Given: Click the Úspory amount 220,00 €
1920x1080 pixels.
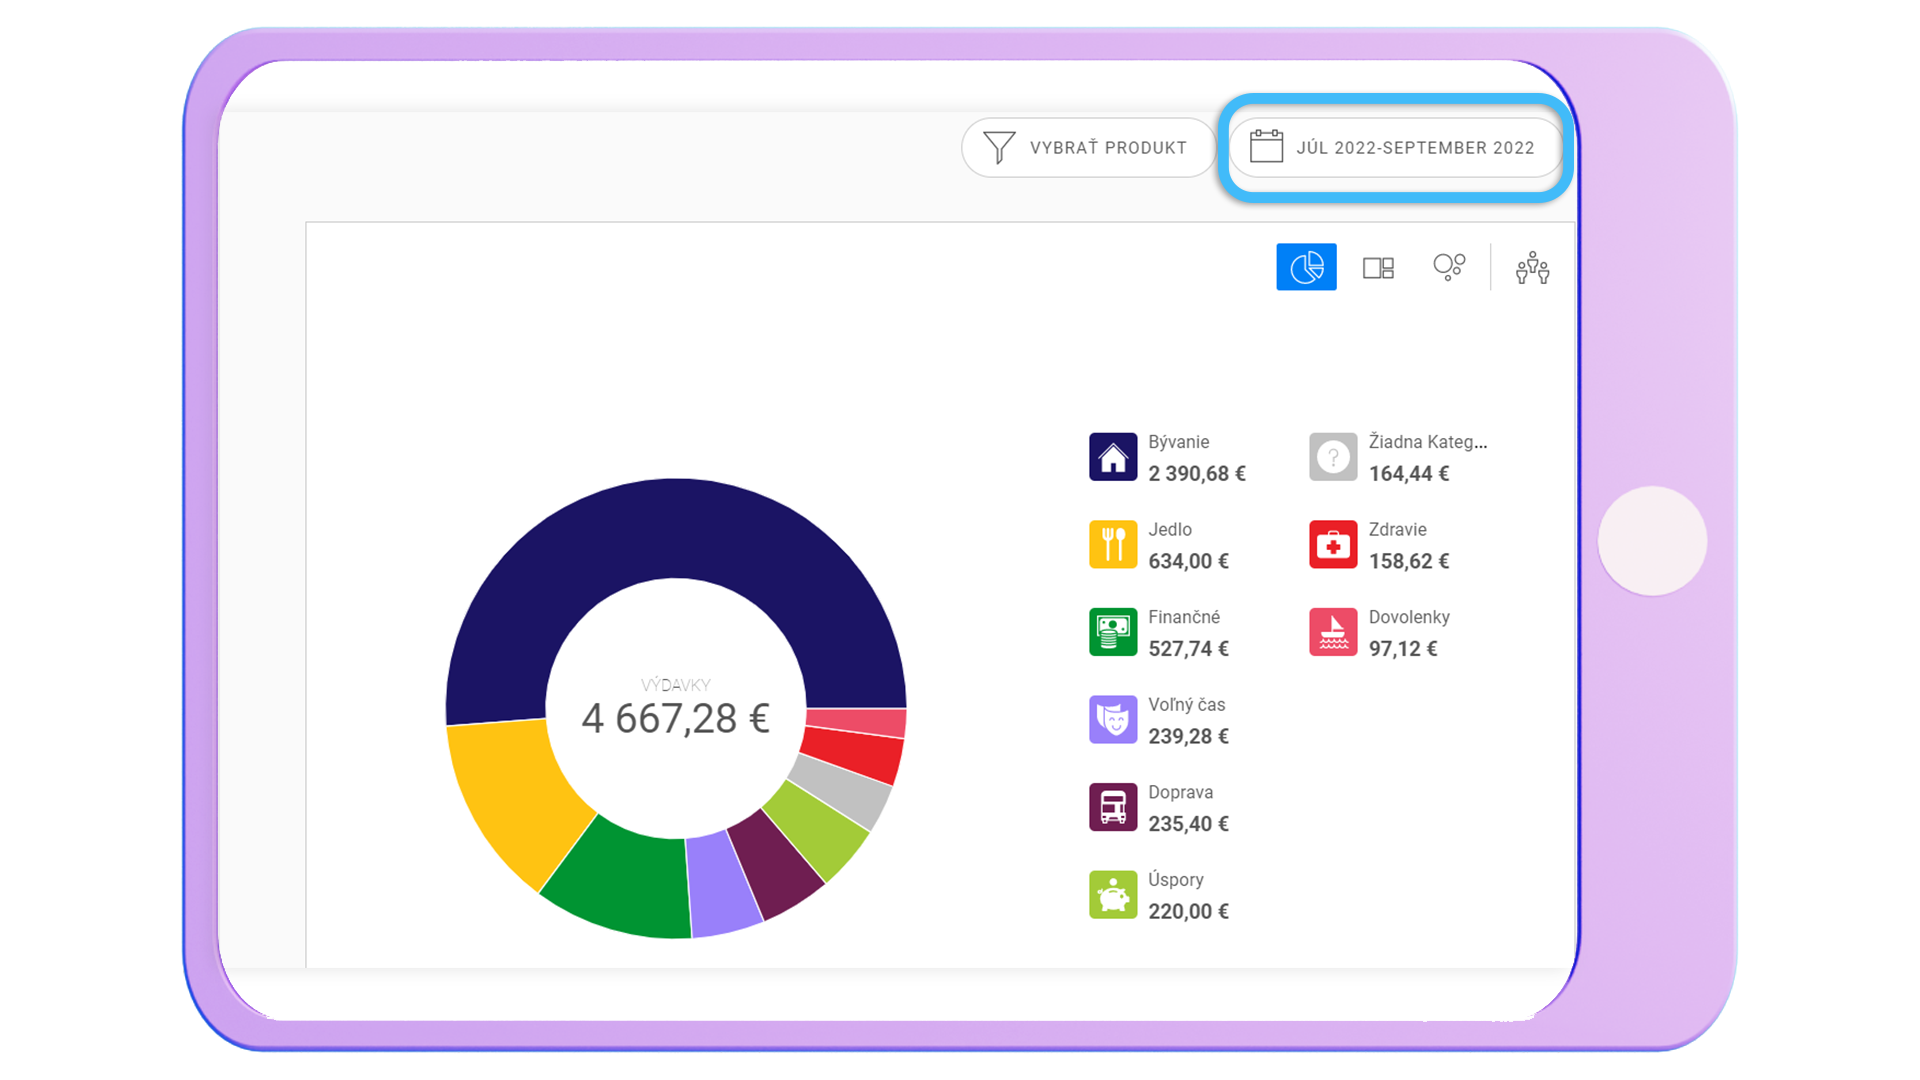Looking at the screenshot, I should (1188, 911).
